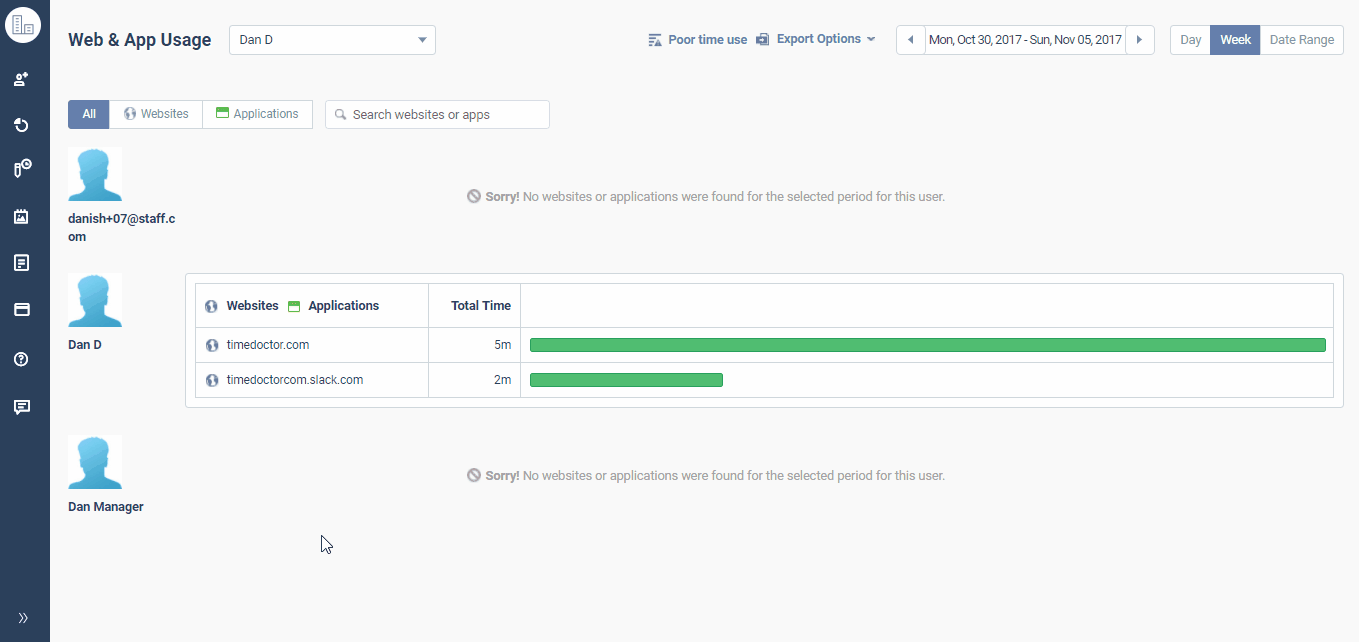Open the Users panel from the sidebar
This screenshot has width=1359, height=642.
tap(22, 78)
